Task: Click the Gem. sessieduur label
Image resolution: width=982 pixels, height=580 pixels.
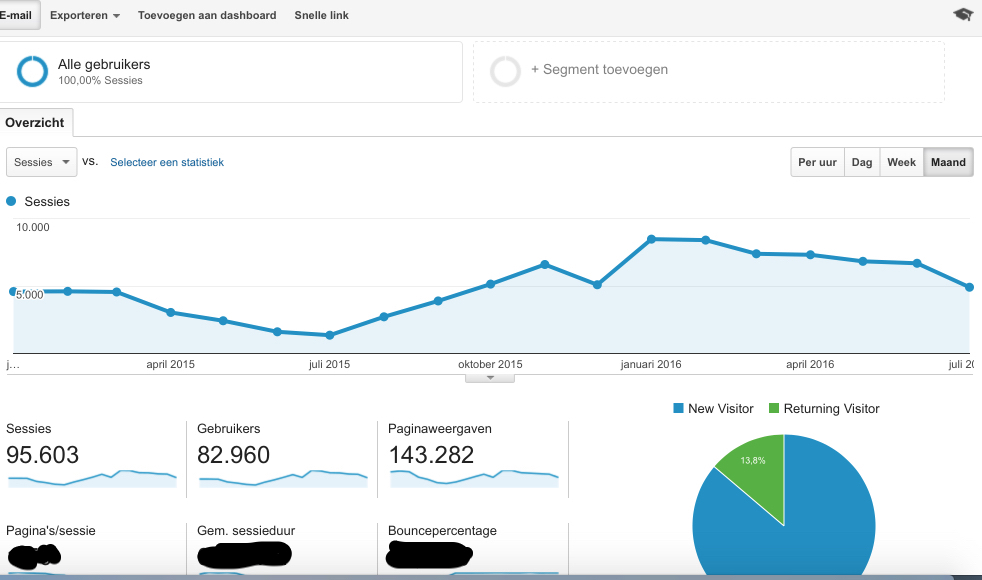Action: point(246,531)
